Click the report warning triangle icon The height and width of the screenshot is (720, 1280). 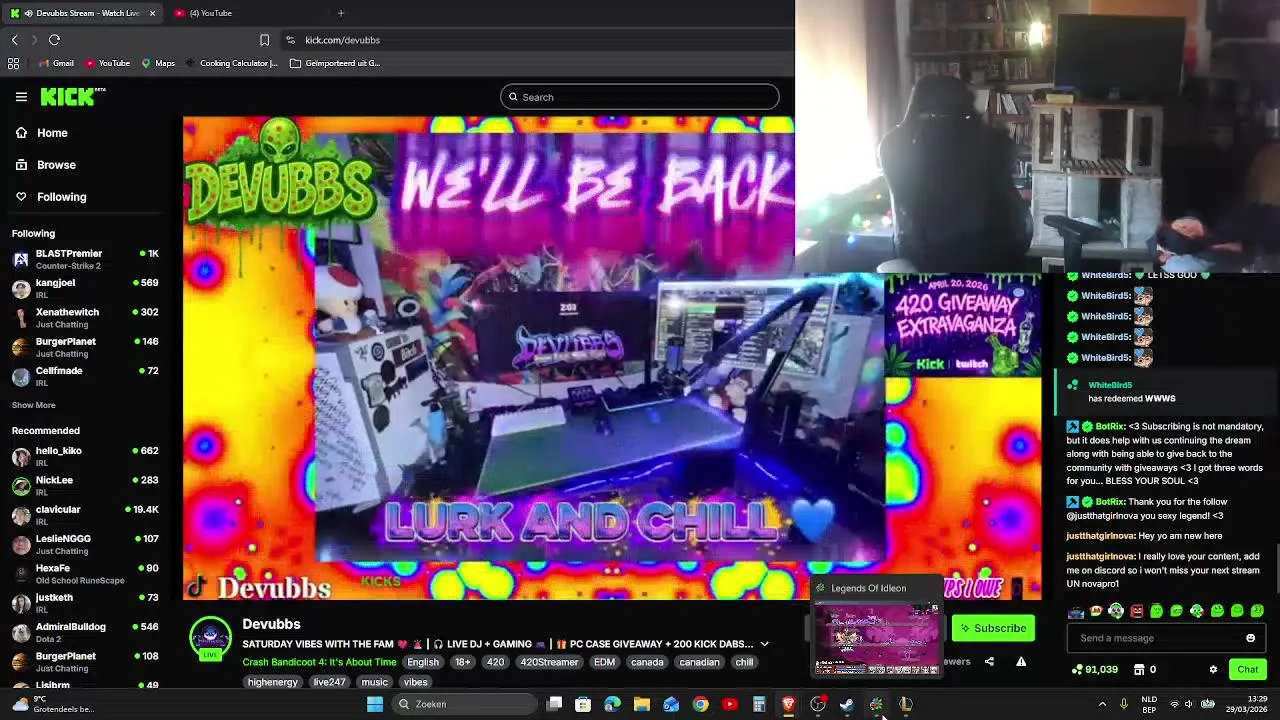[x=1021, y=661]
